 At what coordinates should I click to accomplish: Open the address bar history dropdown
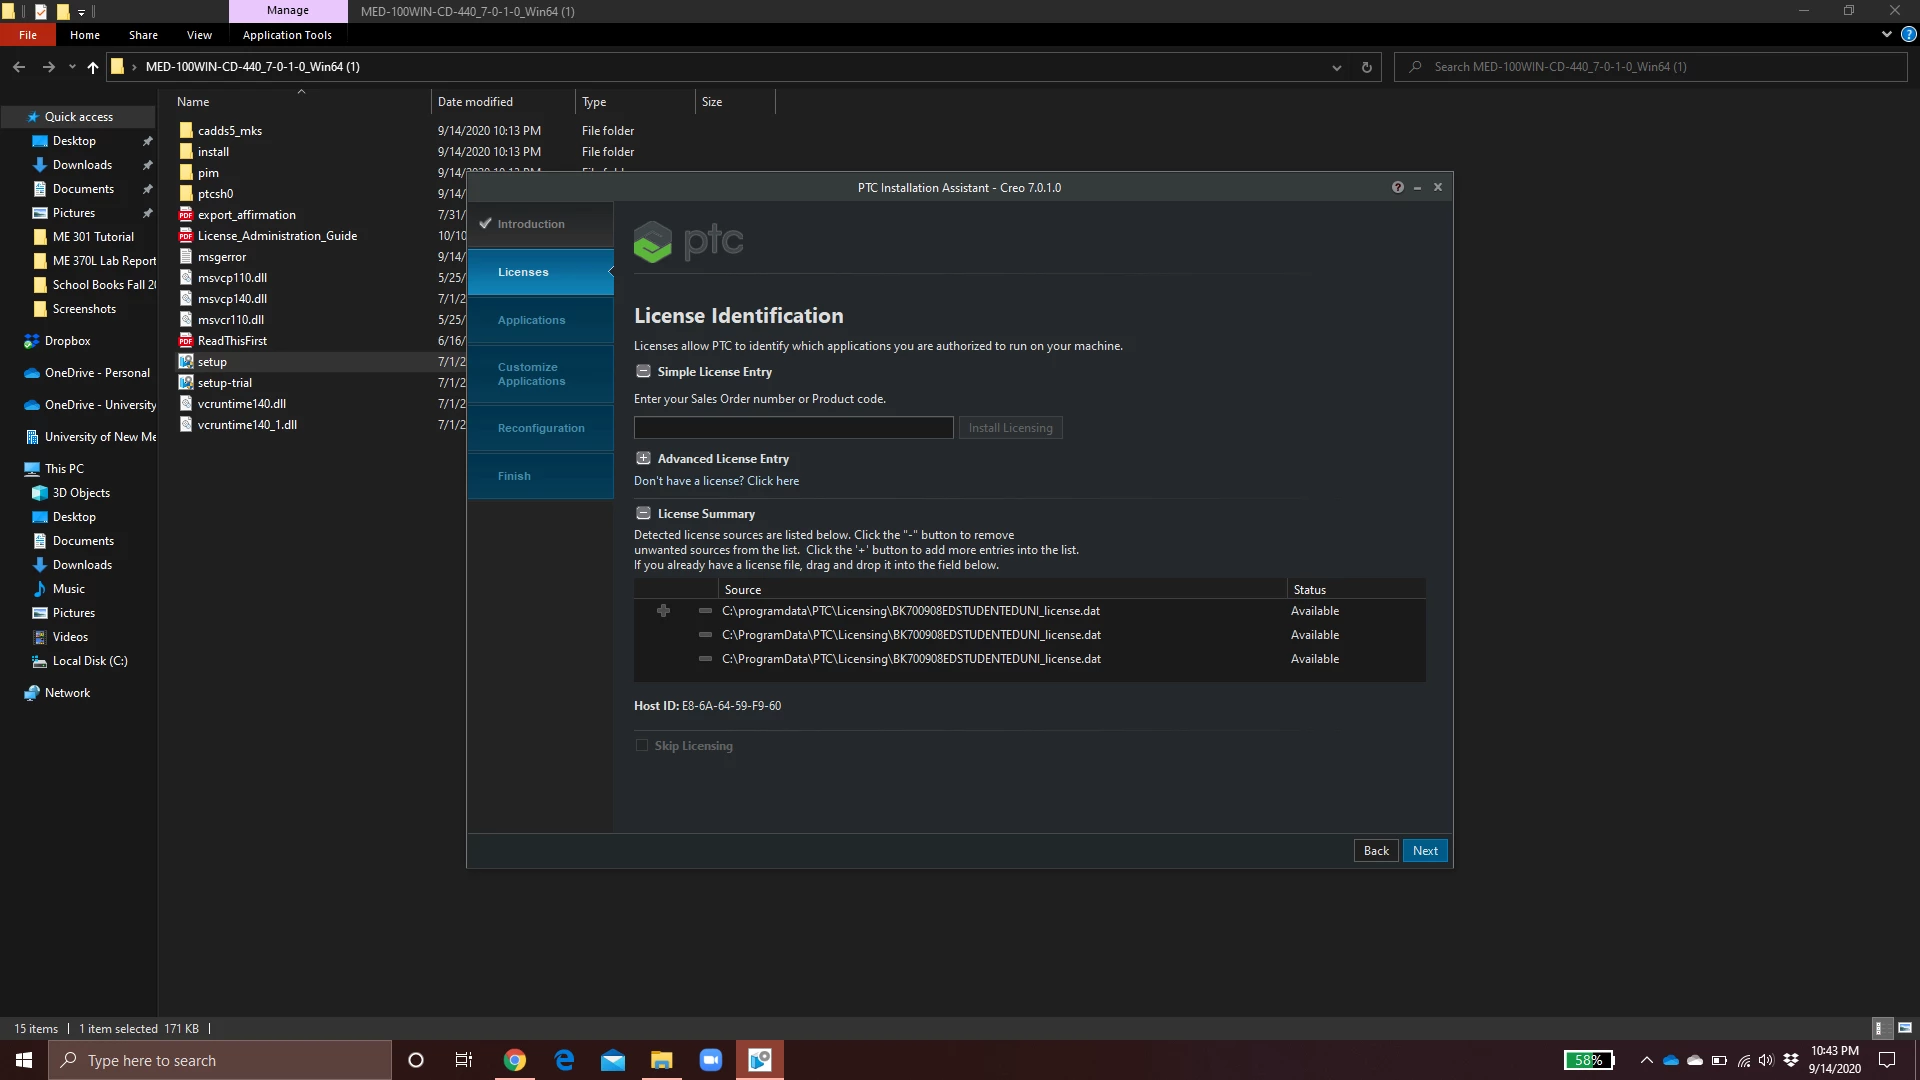[1336, 67]
